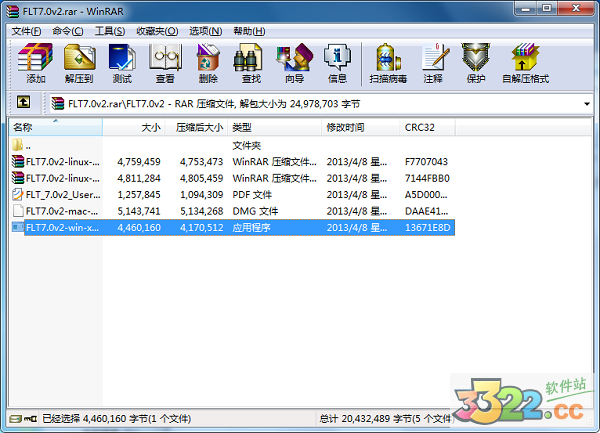Image resolution: width=600 pixels, height=433 pixels.
Task: Click the 解压到 (Extract to) icon
Action: pos(79,57)
